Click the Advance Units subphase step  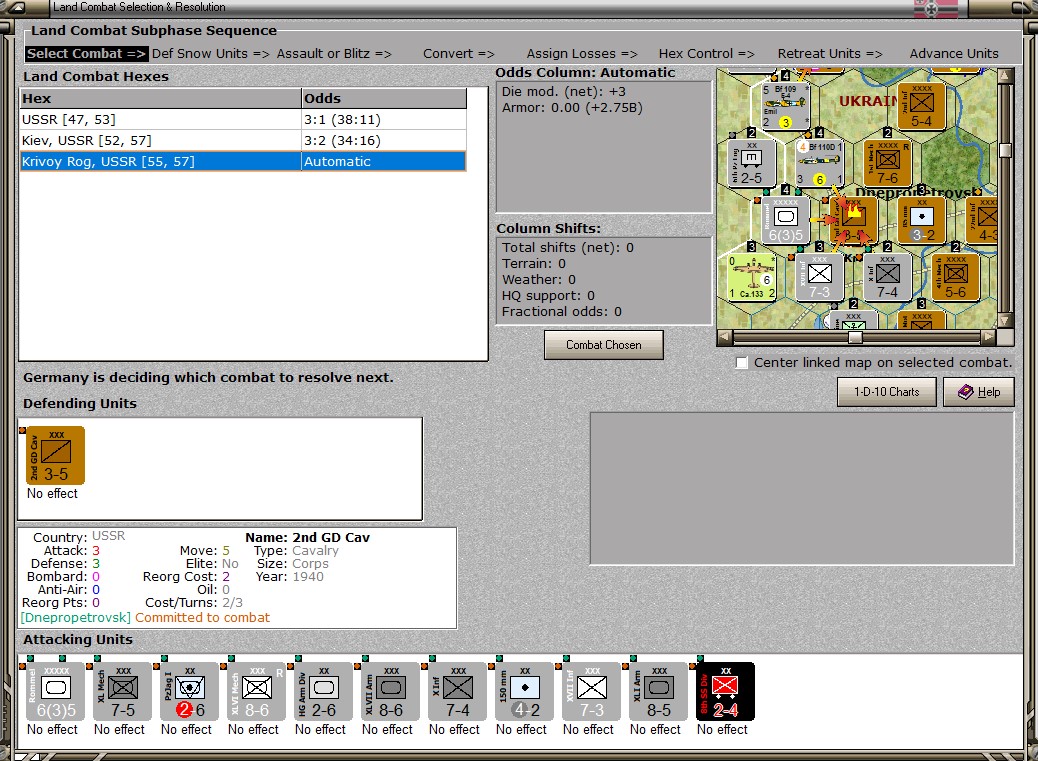pyautogui.click(x=954, y=54)
